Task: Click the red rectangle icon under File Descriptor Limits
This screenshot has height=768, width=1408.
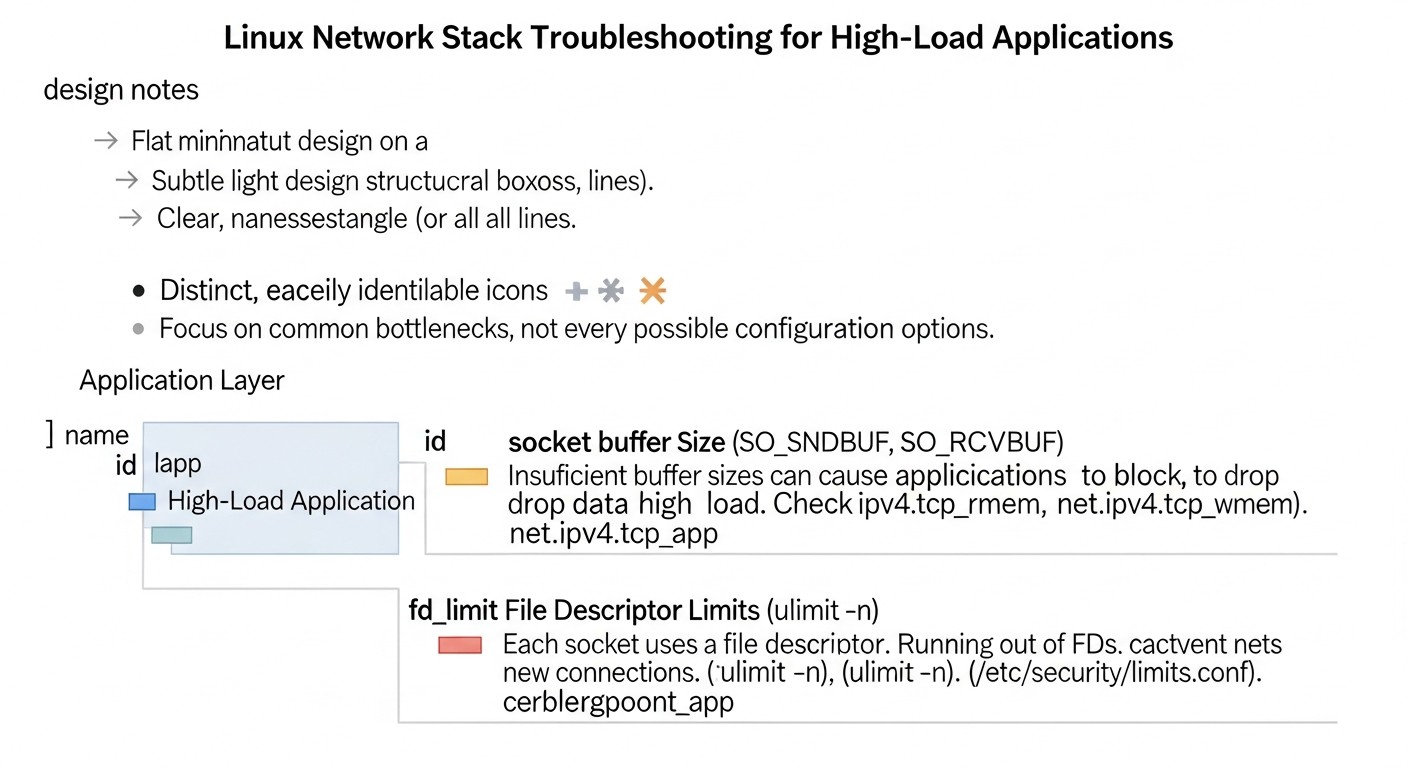Action: pos(458,645)
